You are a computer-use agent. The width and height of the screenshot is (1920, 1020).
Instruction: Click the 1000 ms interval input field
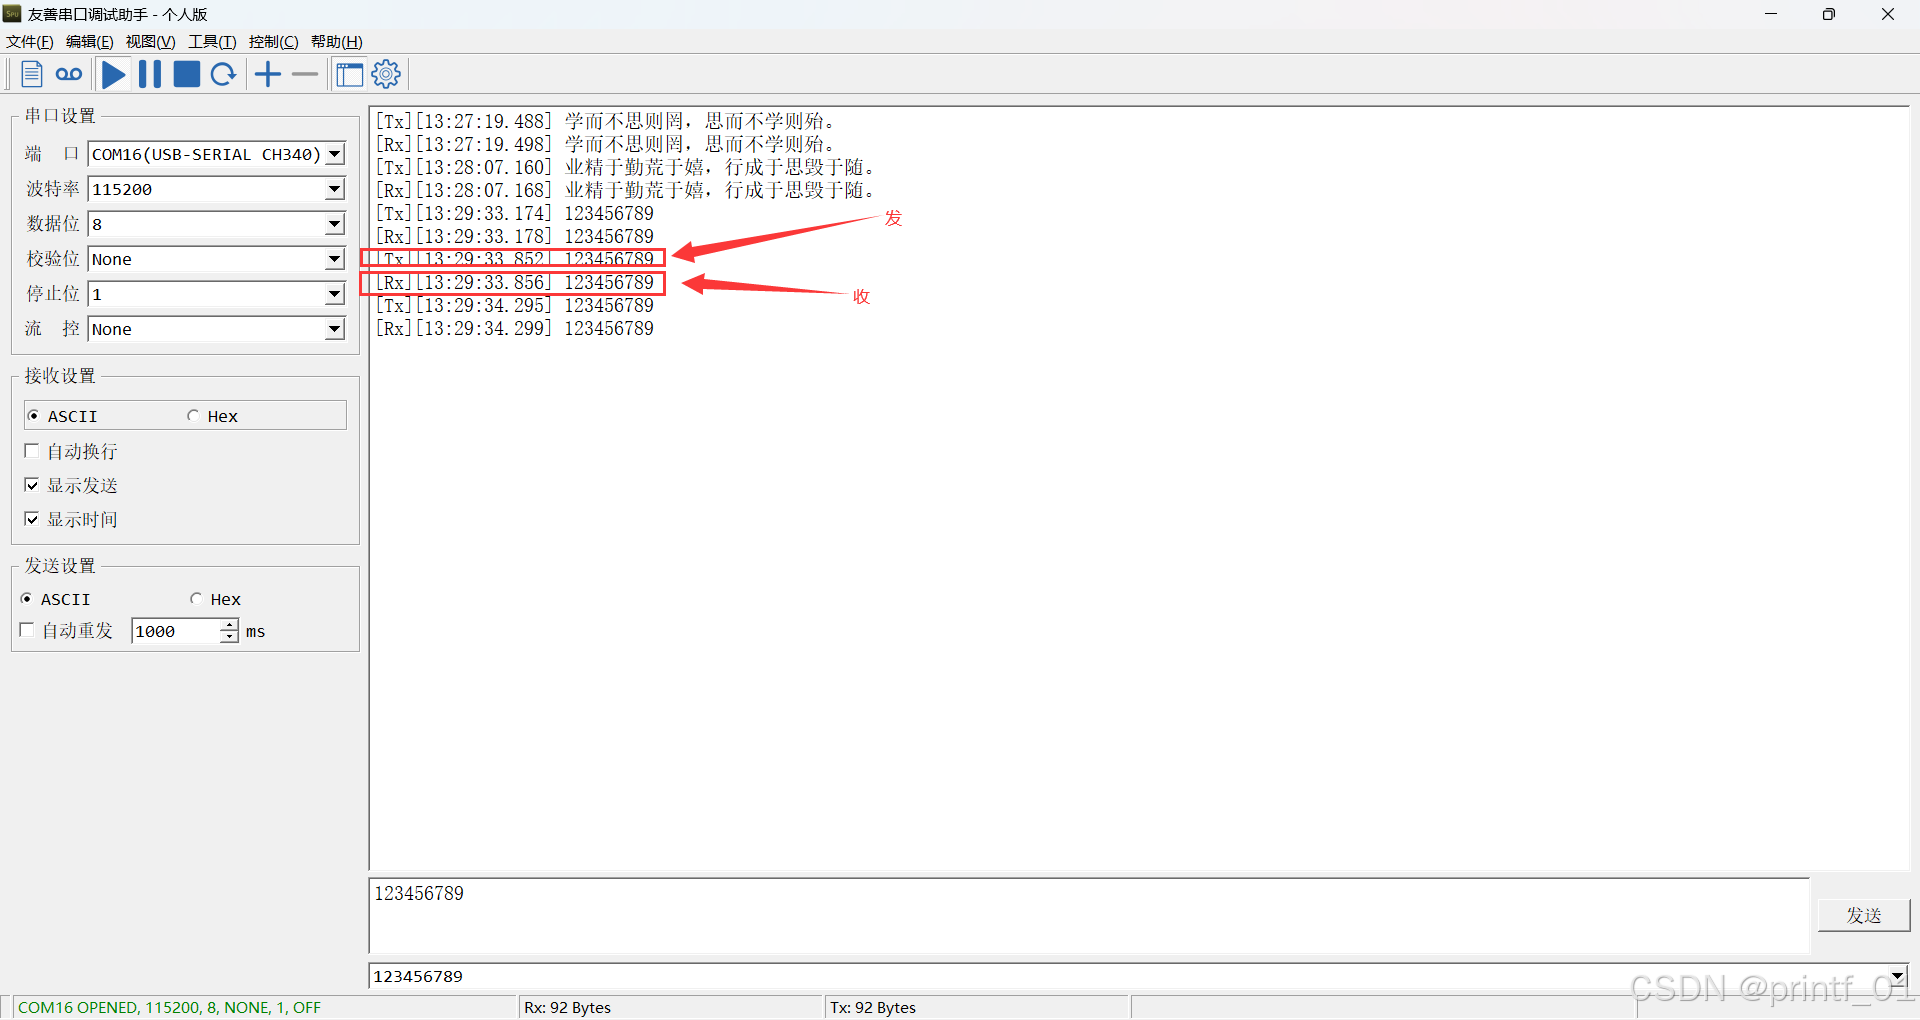coord(176,631)
